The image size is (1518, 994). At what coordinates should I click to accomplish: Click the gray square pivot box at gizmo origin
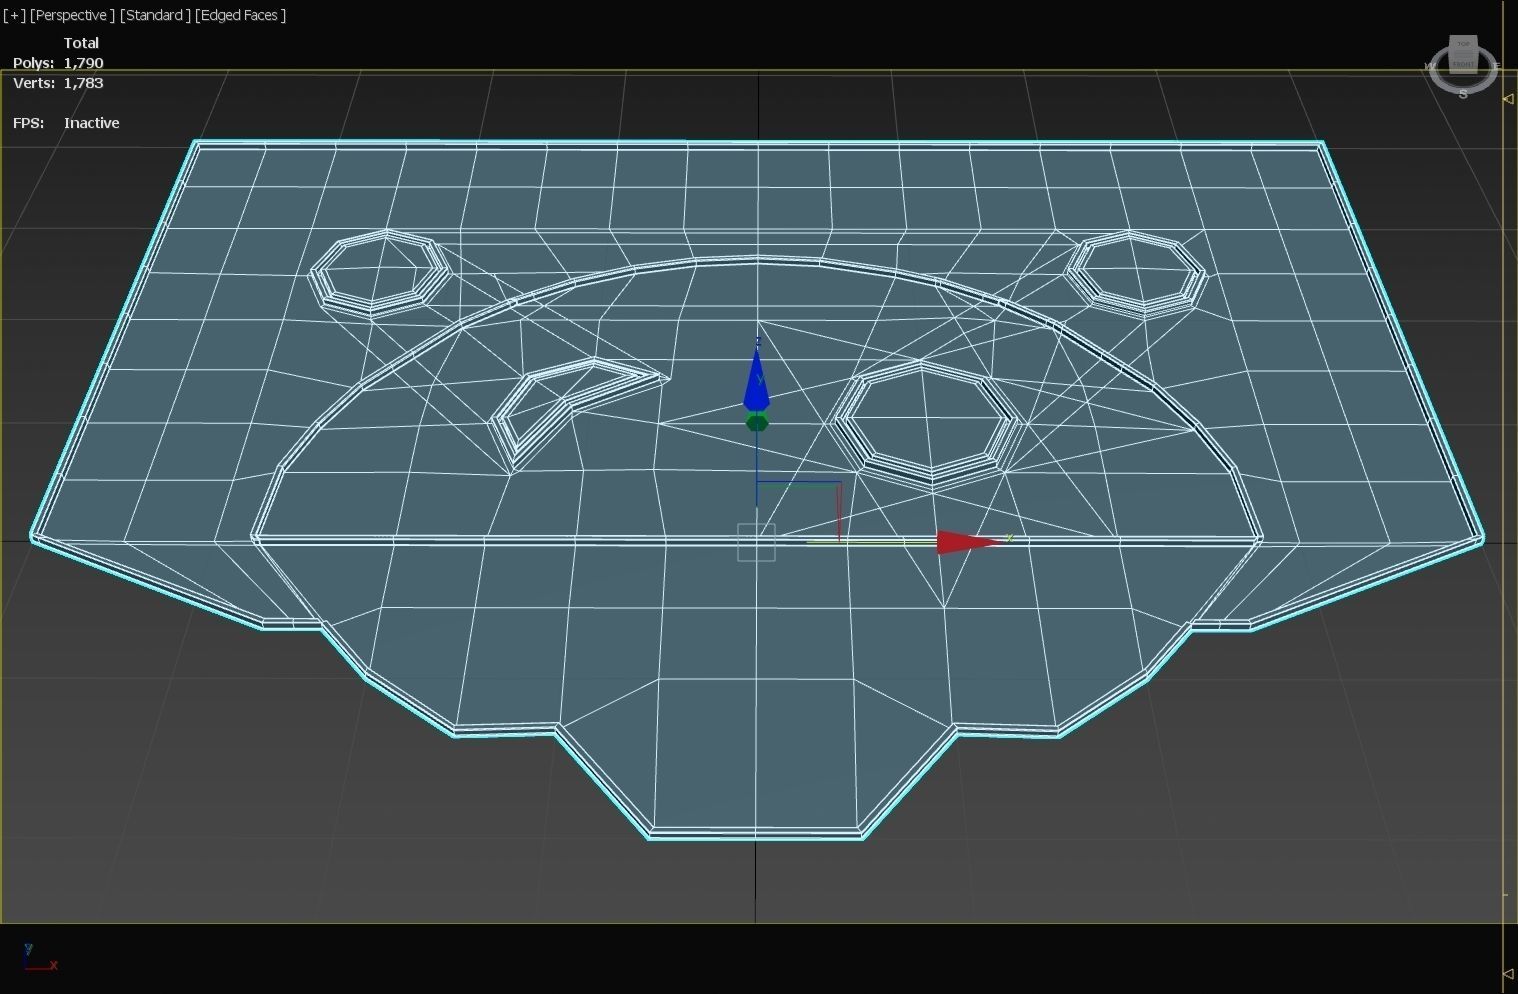[756, 542]
